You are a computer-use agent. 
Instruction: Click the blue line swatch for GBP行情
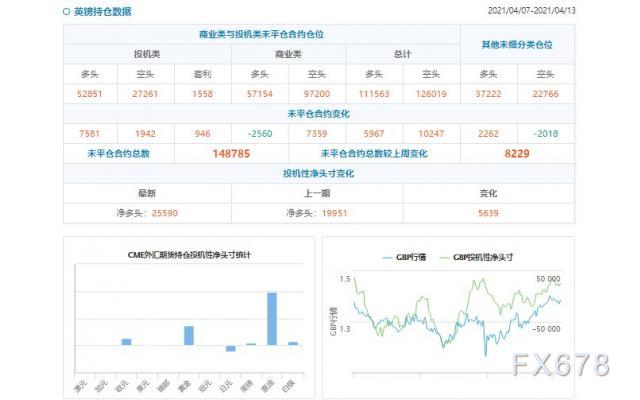(x=387, y=258)
